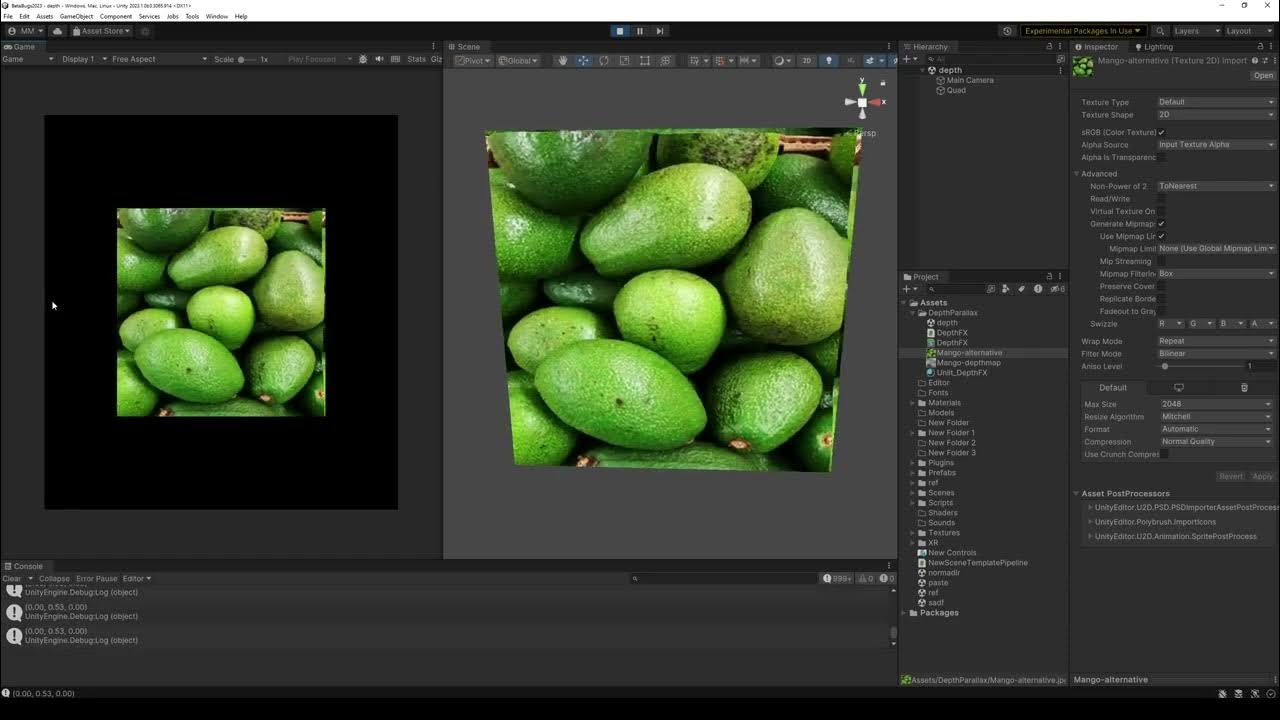Collapse the DepthParallax folder
The height and width of the screenshot is (720, 1280).
pos(912,313)
